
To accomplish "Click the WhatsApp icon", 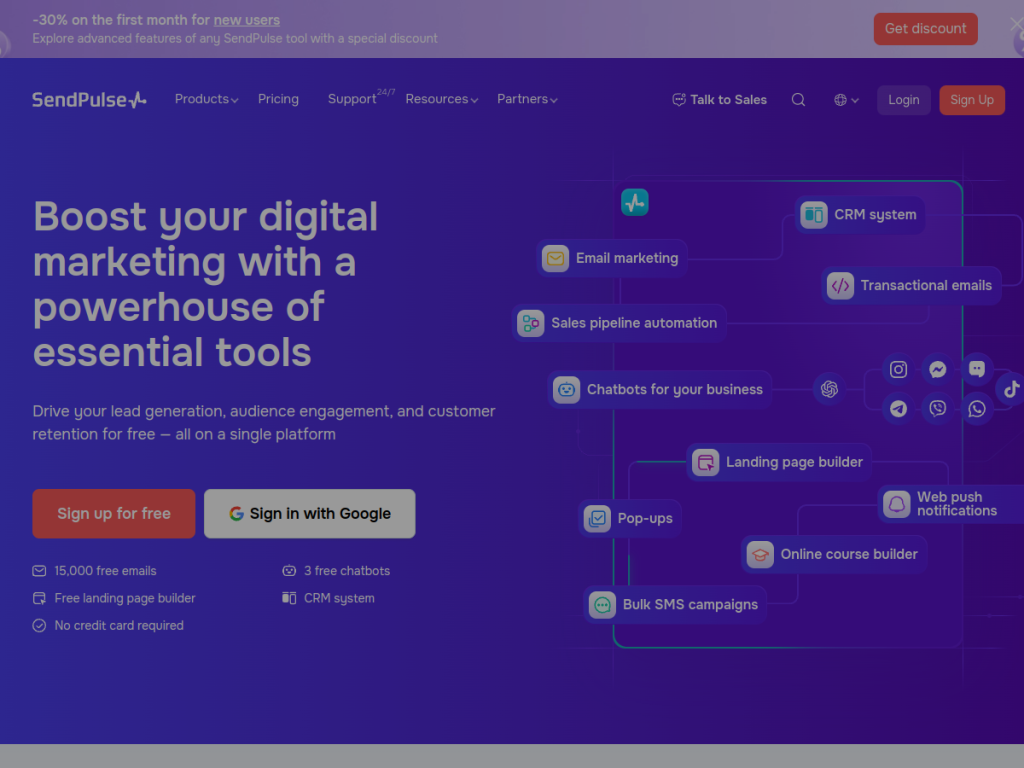I will point(977,409).
